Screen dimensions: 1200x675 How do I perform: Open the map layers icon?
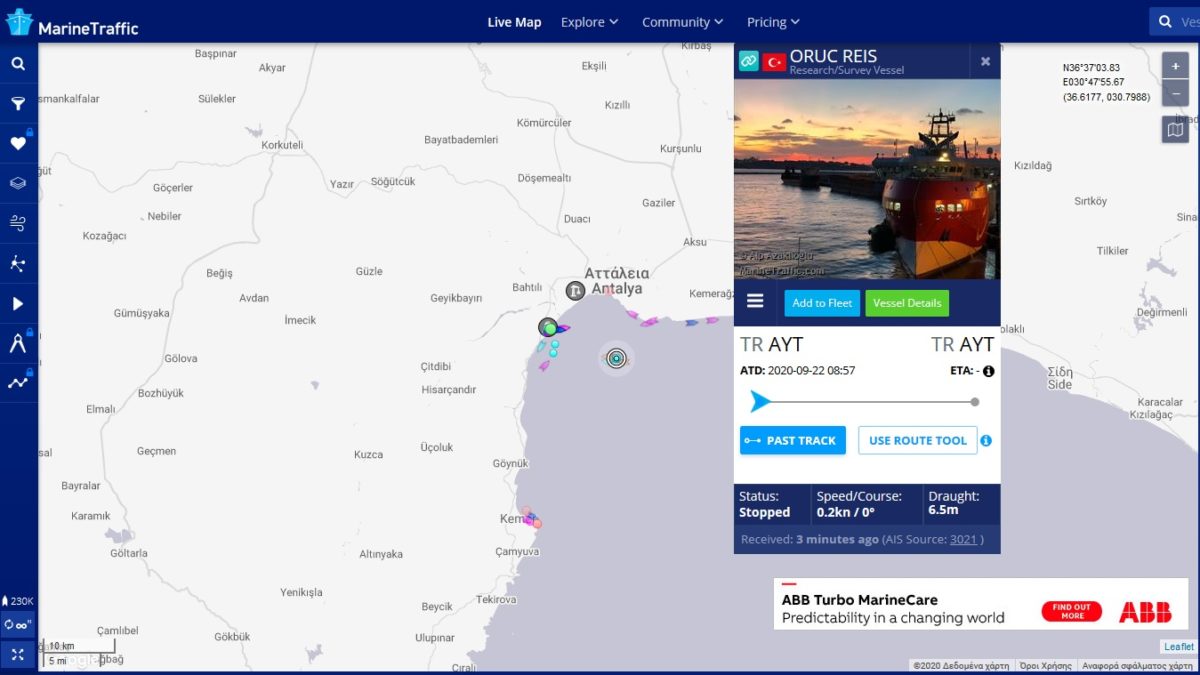(18, 183)
